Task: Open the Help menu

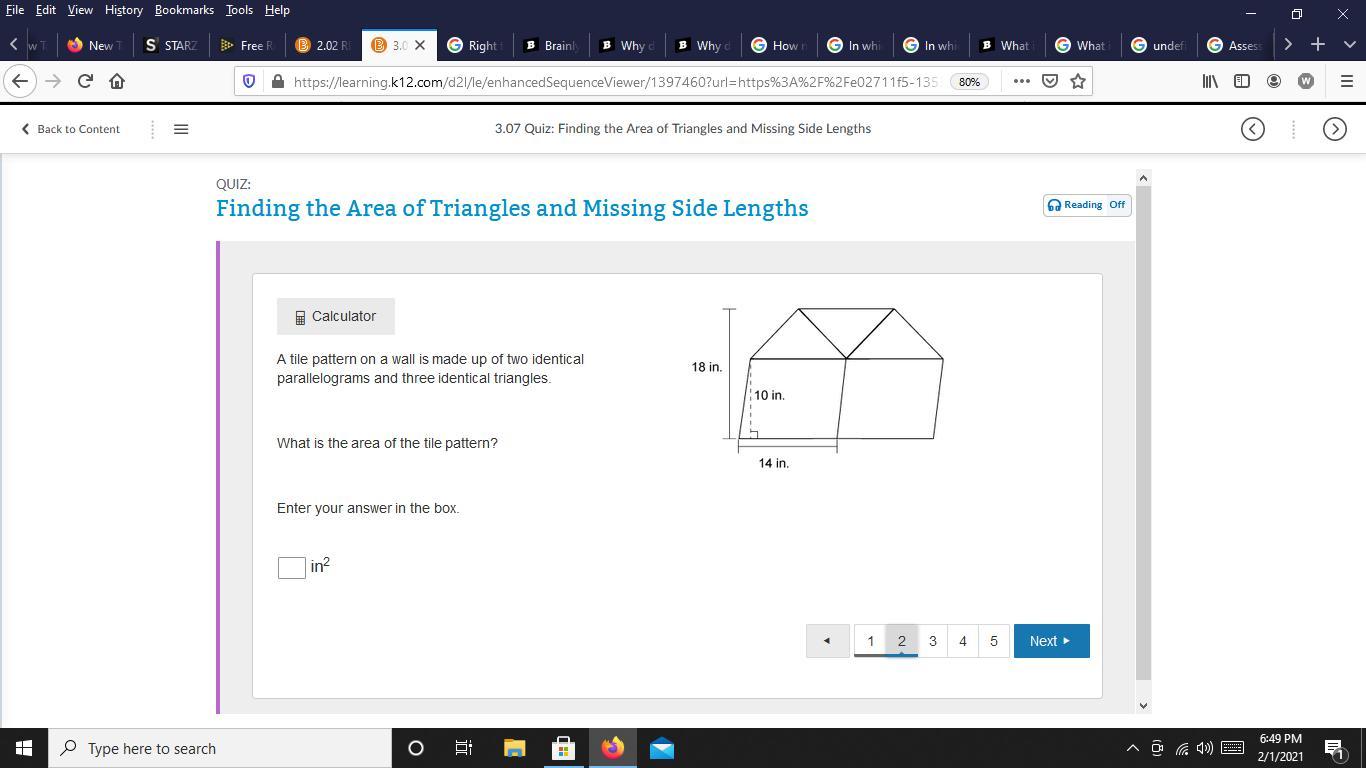Action: 277,10
